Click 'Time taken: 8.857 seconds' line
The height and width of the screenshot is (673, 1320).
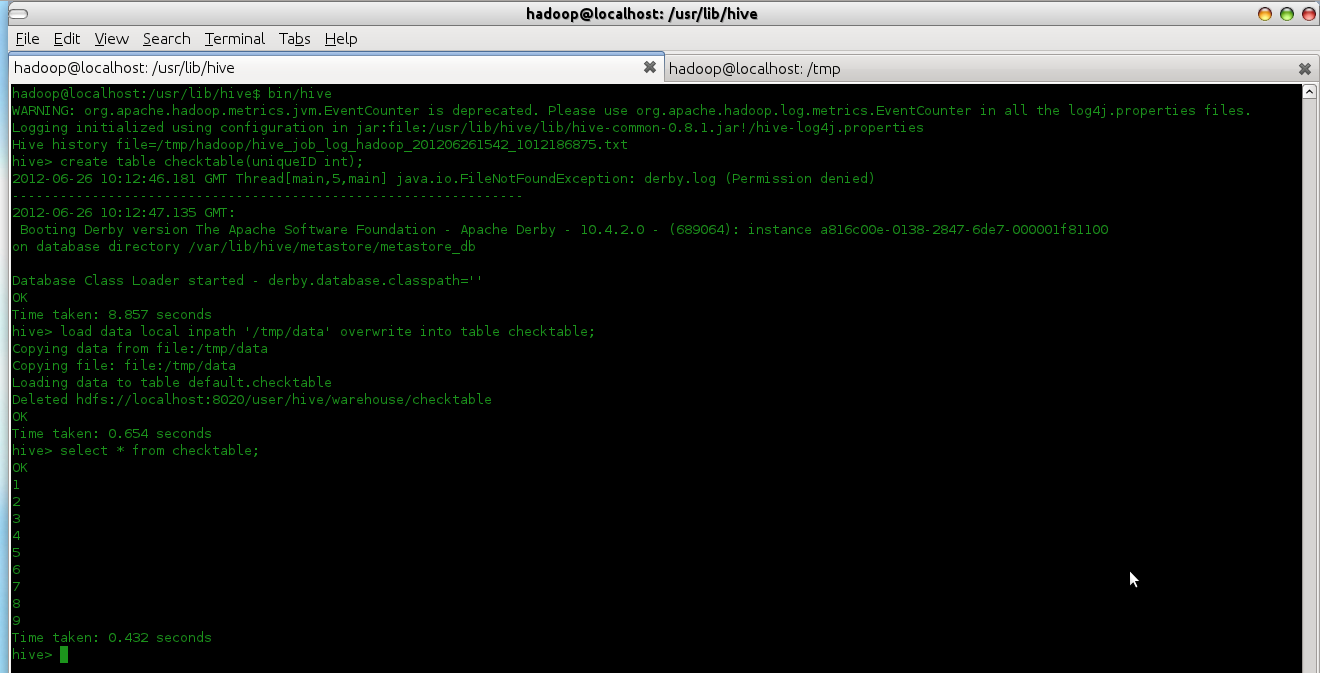click(112, 315)
